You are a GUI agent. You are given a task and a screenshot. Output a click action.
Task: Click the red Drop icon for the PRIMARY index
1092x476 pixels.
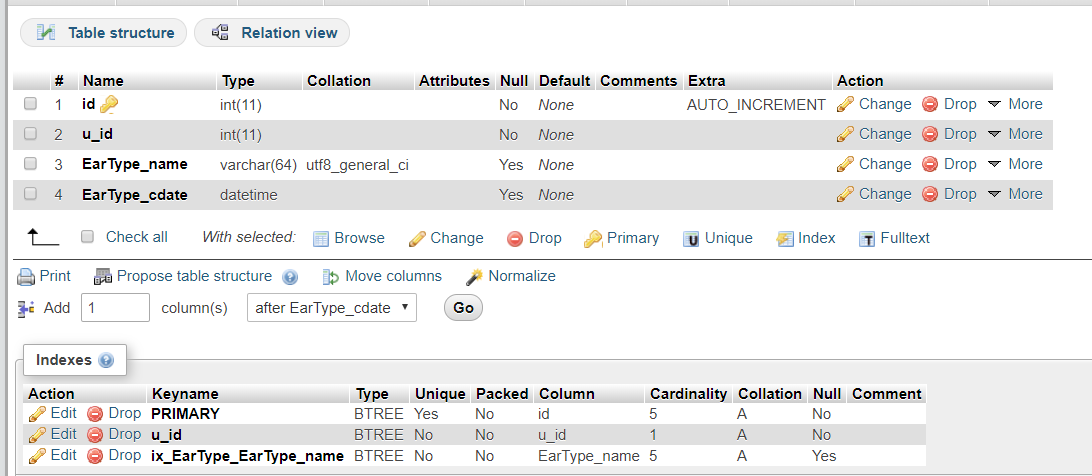(96, 413)
